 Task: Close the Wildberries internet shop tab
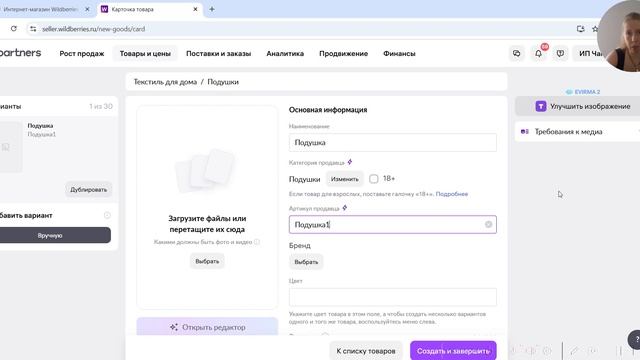[87, 9]
